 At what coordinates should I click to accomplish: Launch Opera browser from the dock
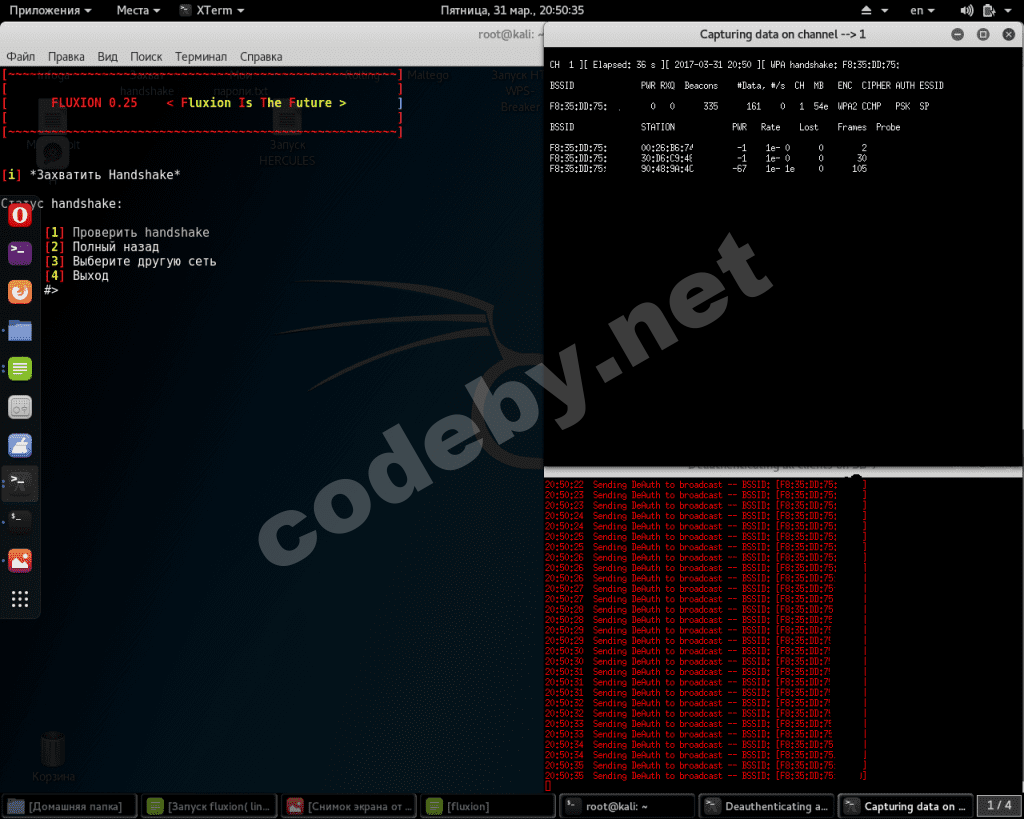click(x=20, y=215)
